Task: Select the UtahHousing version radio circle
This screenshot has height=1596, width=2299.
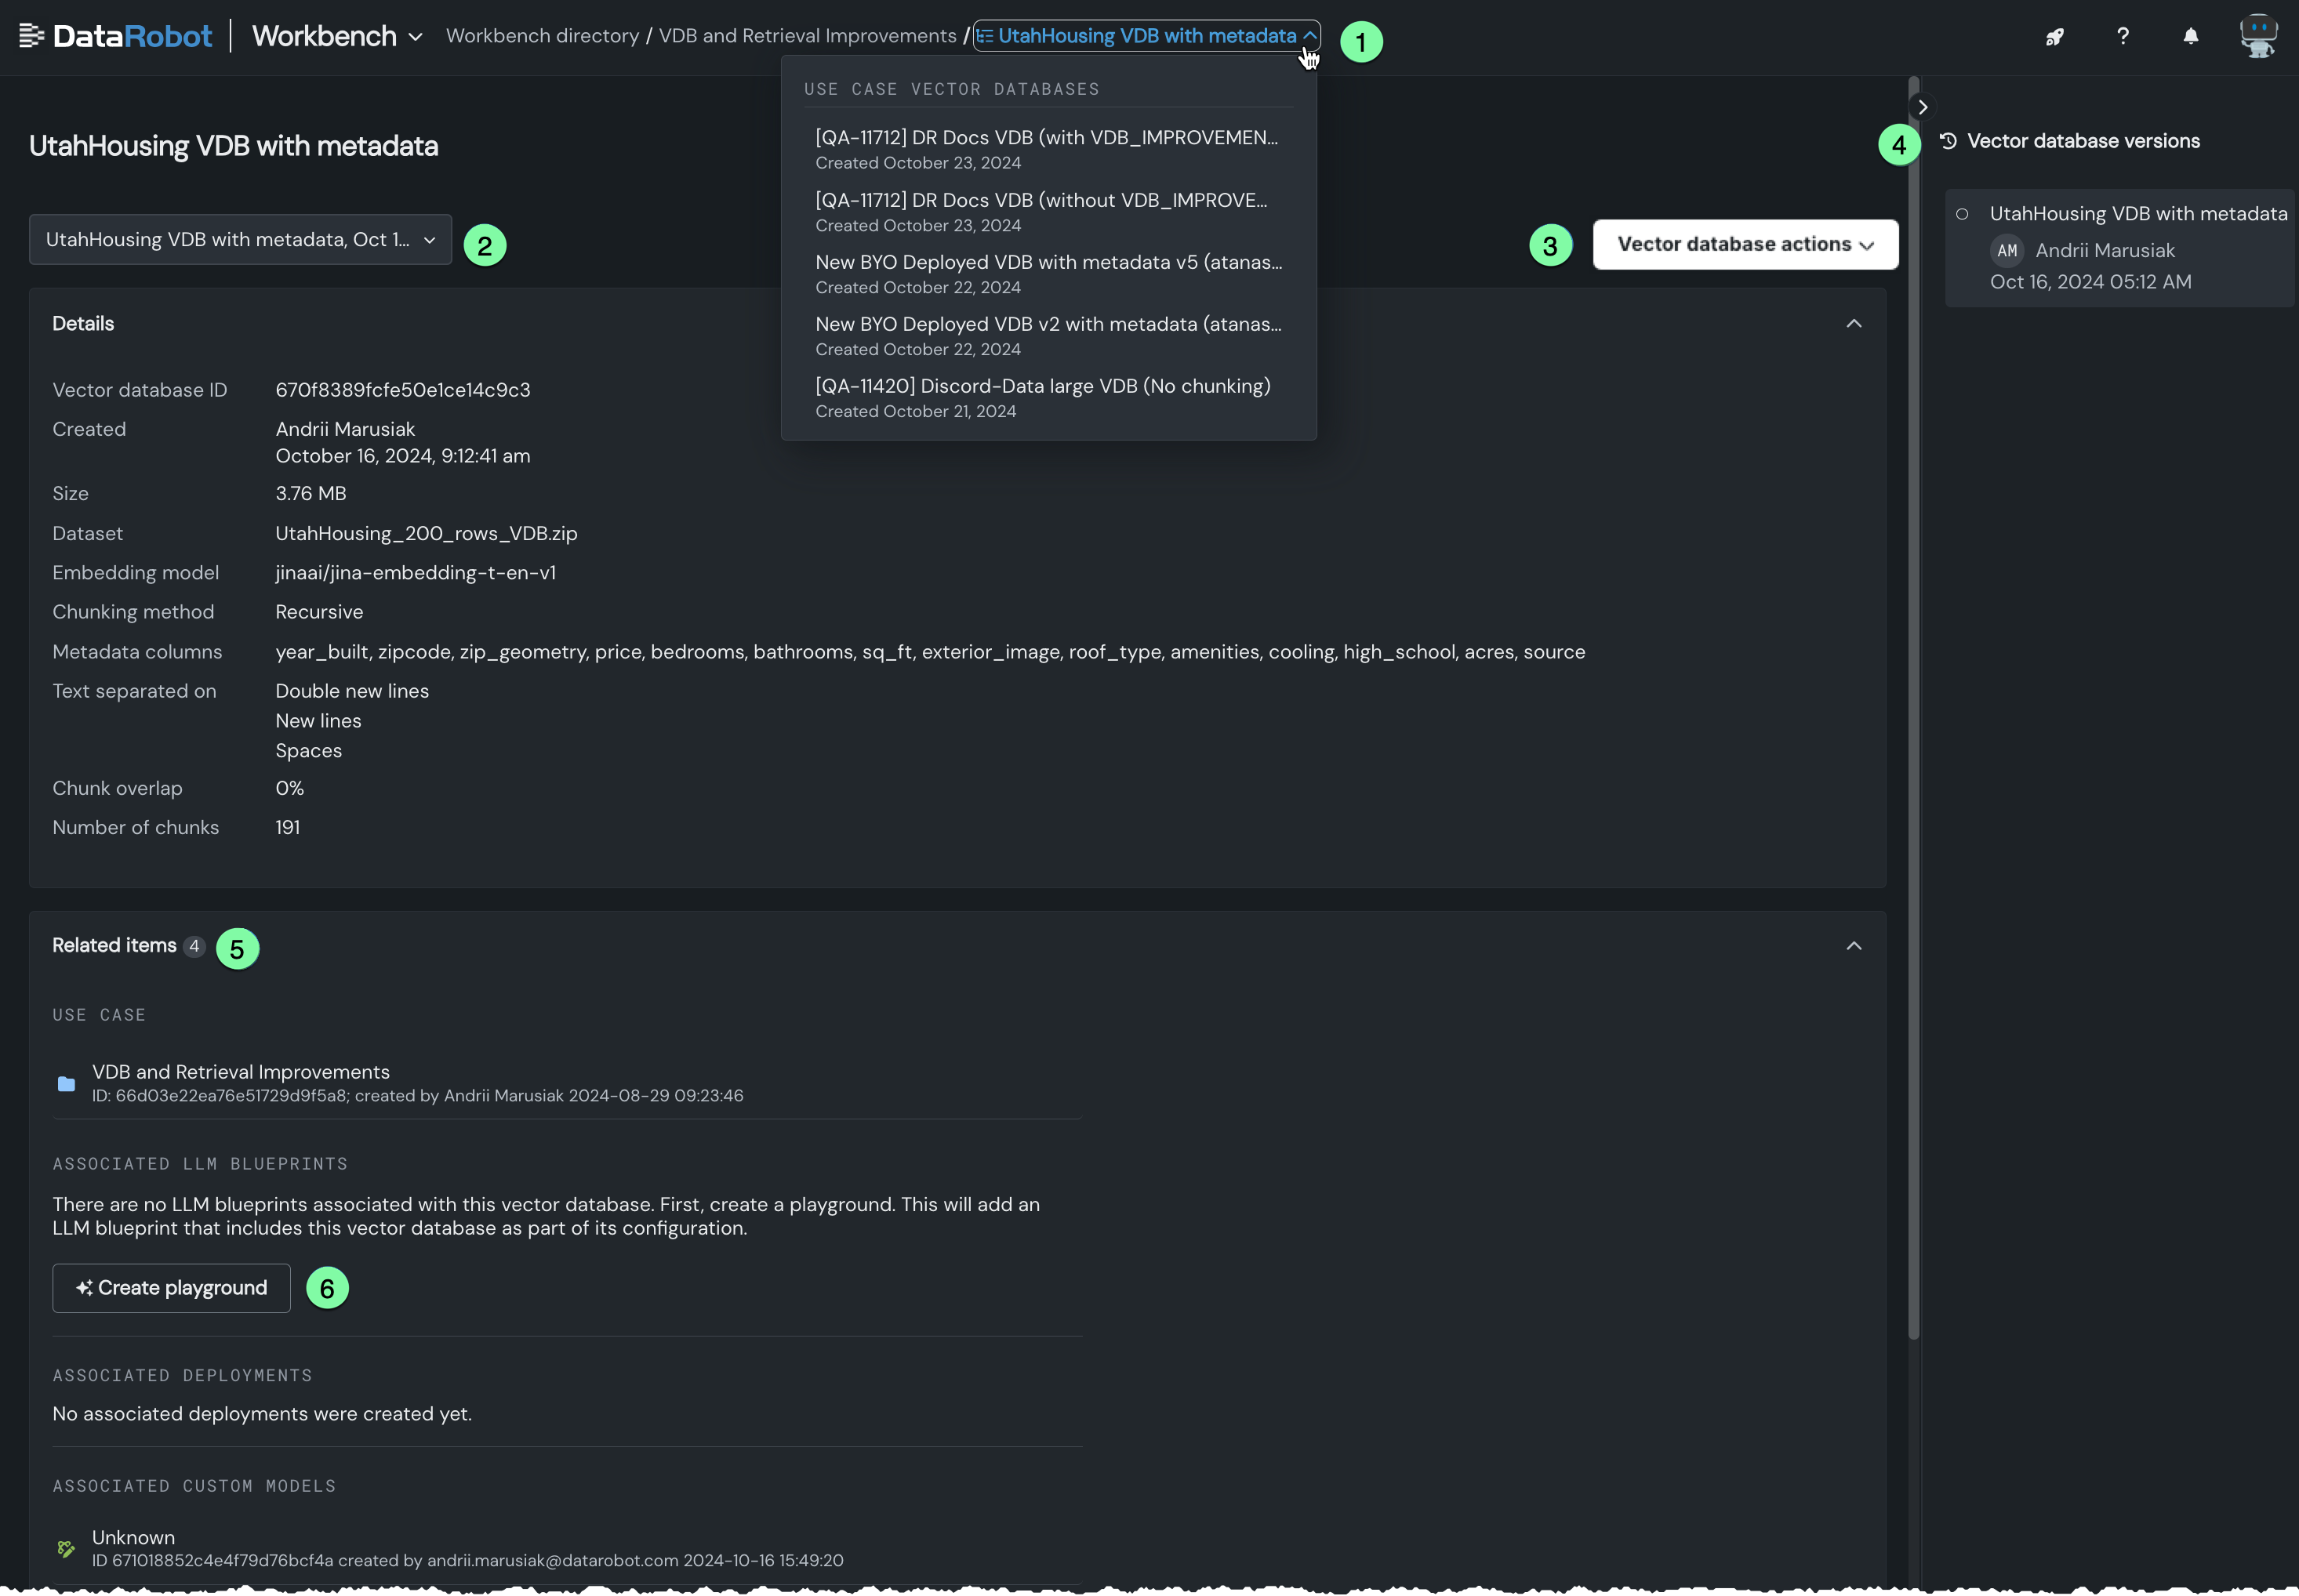Action: point(1962,213)
